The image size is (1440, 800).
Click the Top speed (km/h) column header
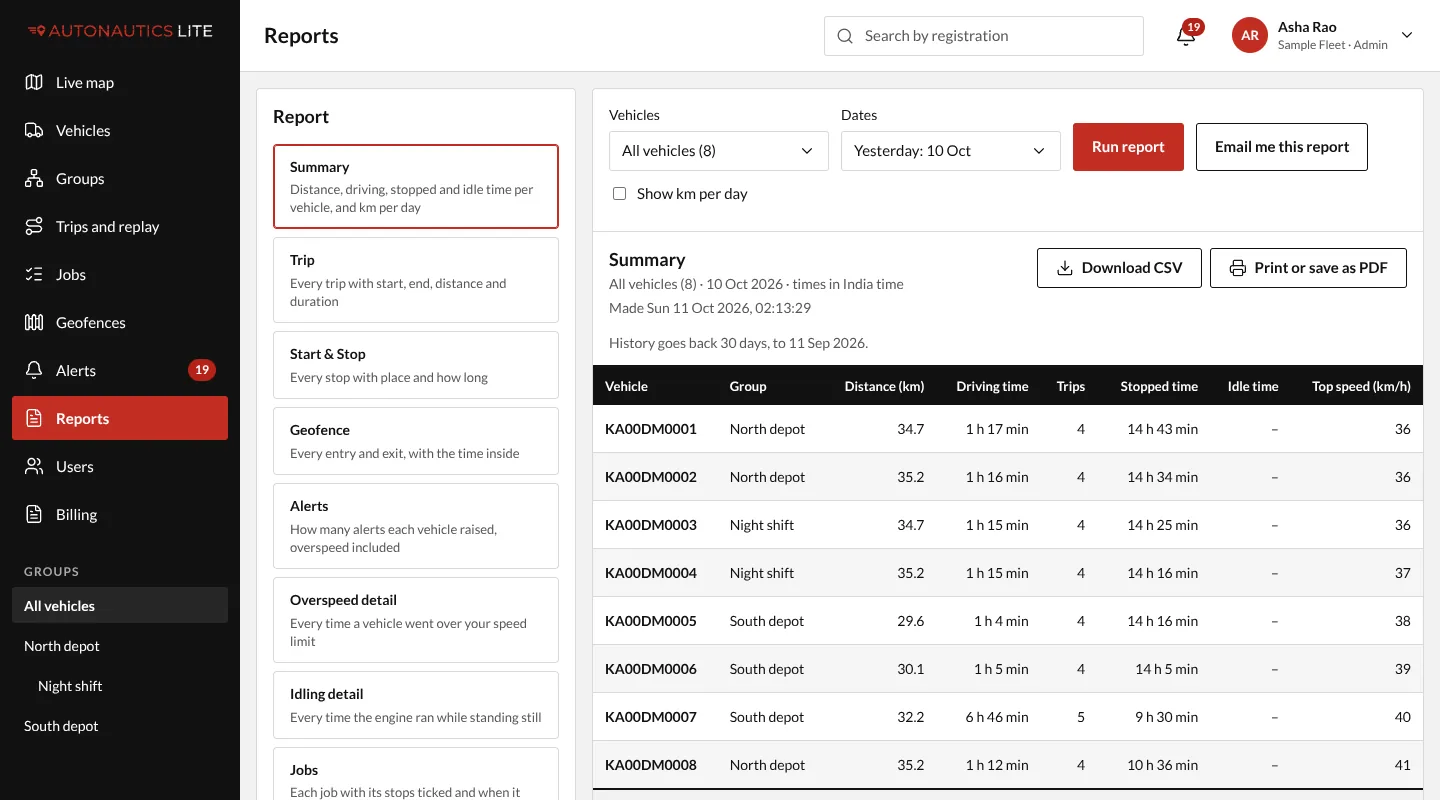[x=1361, y=386]
